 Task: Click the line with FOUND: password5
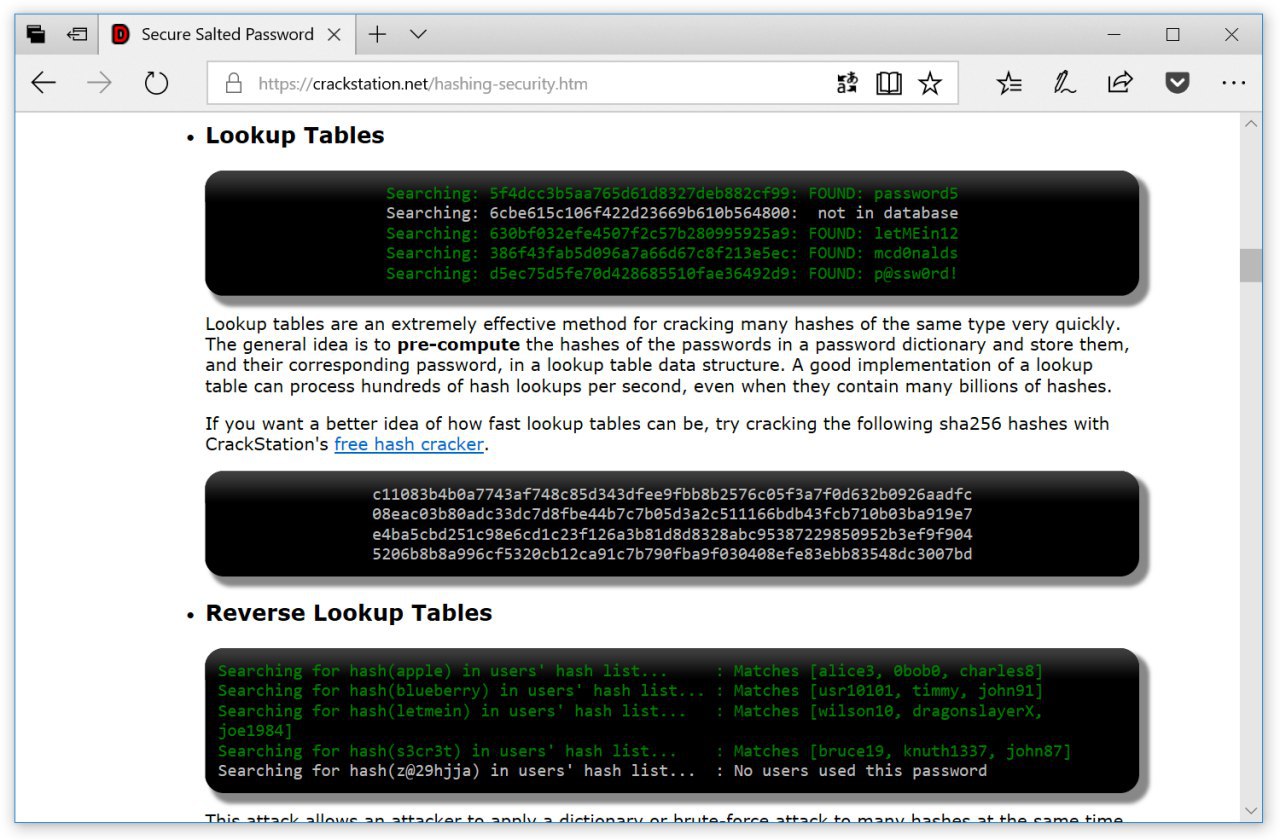pos(672,193)
